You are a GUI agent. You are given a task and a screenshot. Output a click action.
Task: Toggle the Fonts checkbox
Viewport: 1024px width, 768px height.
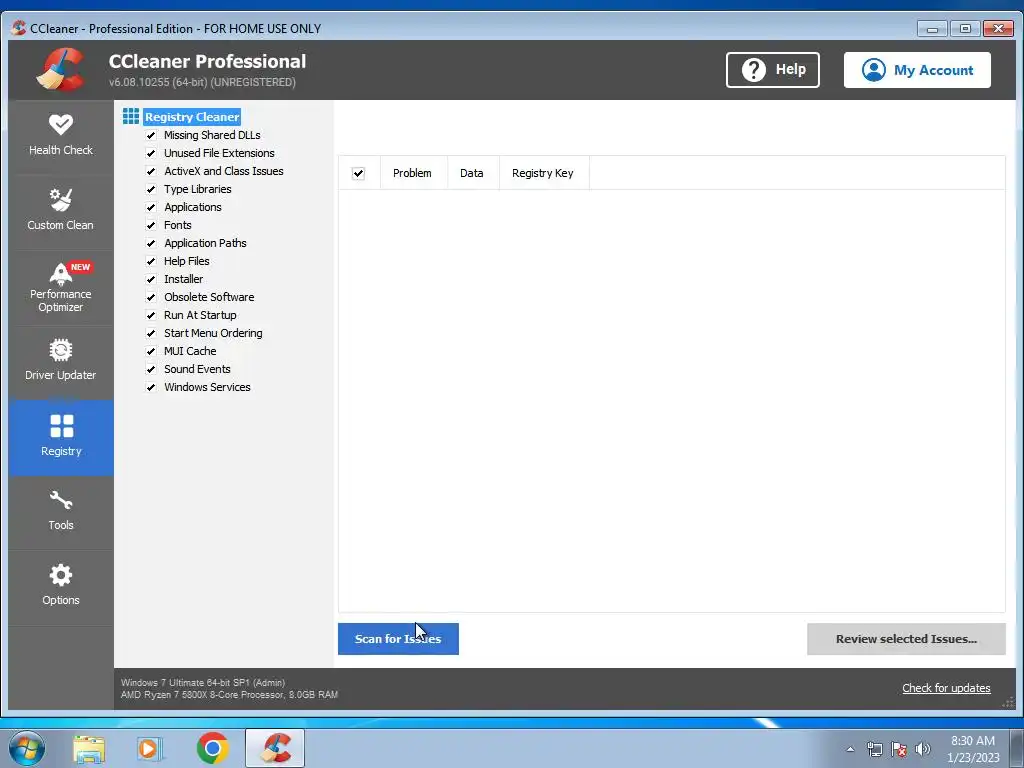151,225
